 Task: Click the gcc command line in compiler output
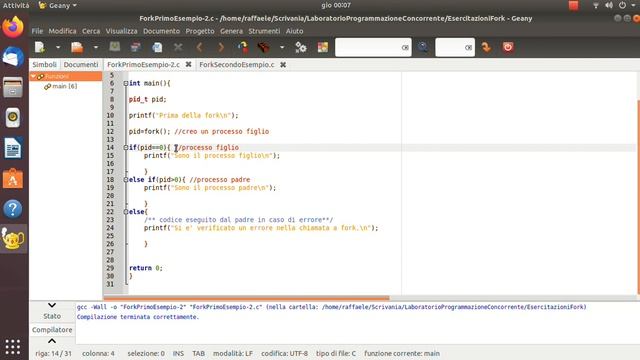331,307
